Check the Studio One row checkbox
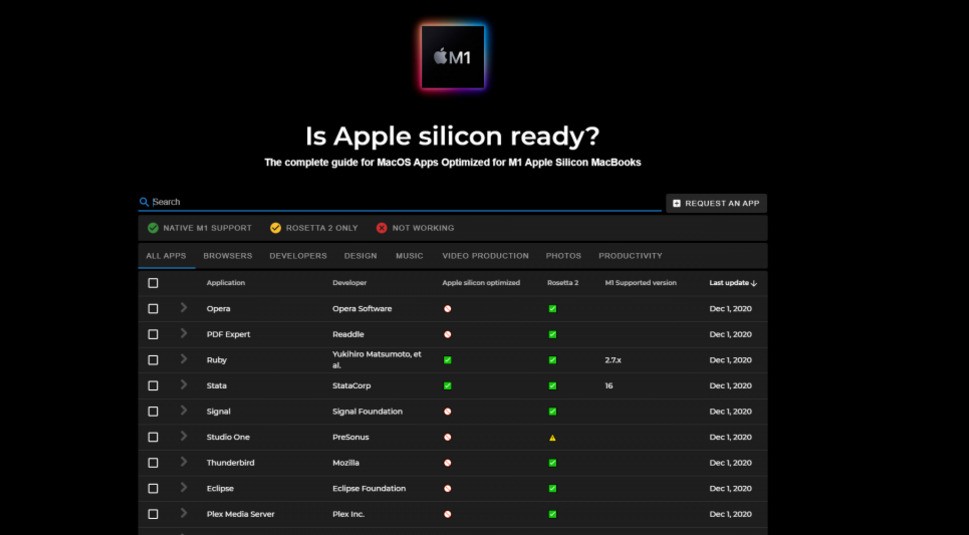The height and width of the screenshot is (535, 969). (153, 437)
